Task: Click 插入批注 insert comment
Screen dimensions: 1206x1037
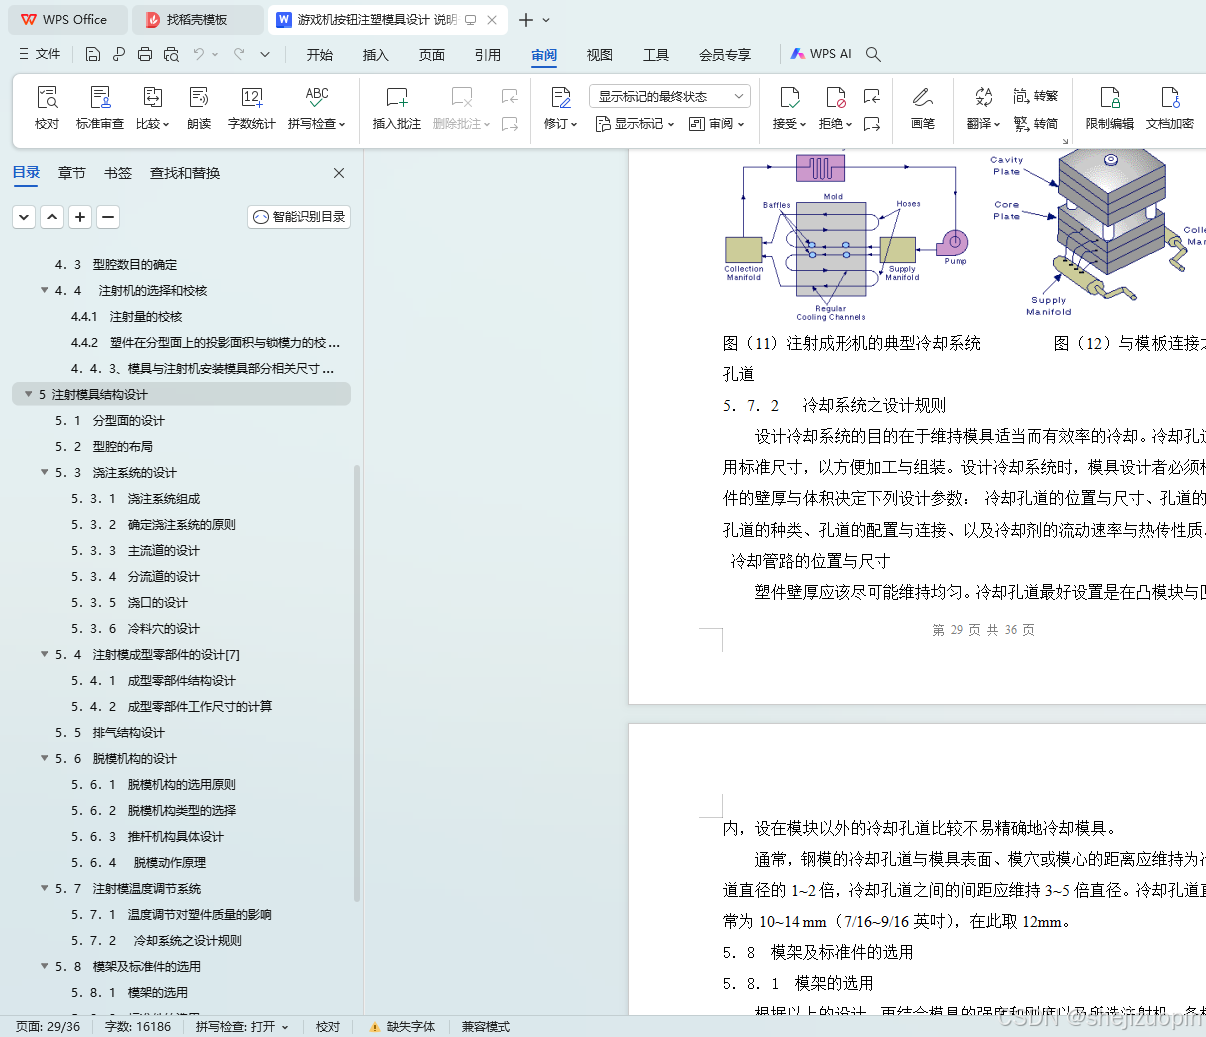Action: pos(397,107)
